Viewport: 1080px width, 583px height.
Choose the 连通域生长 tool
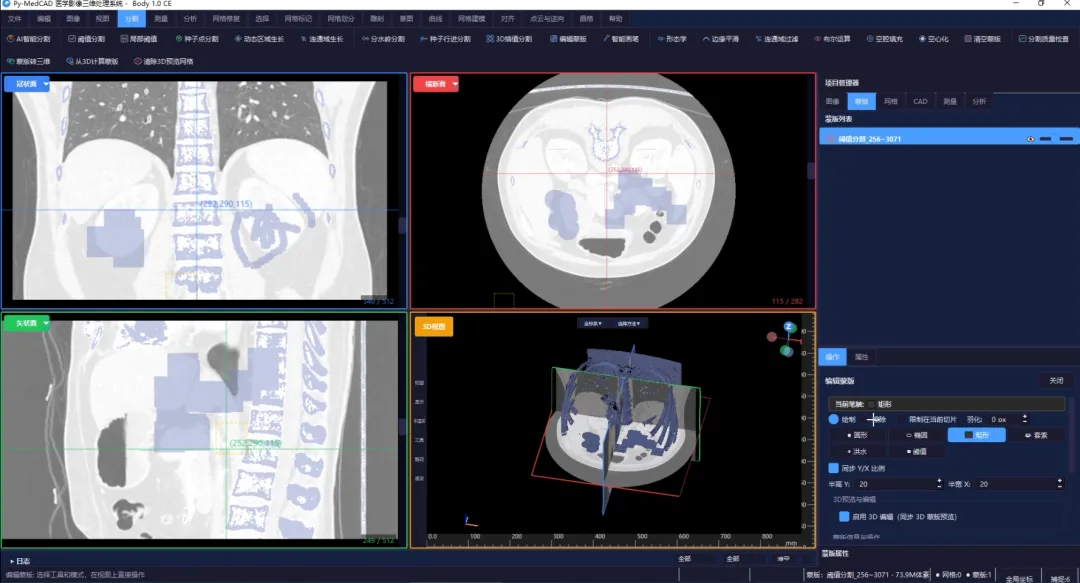[322, 39]
